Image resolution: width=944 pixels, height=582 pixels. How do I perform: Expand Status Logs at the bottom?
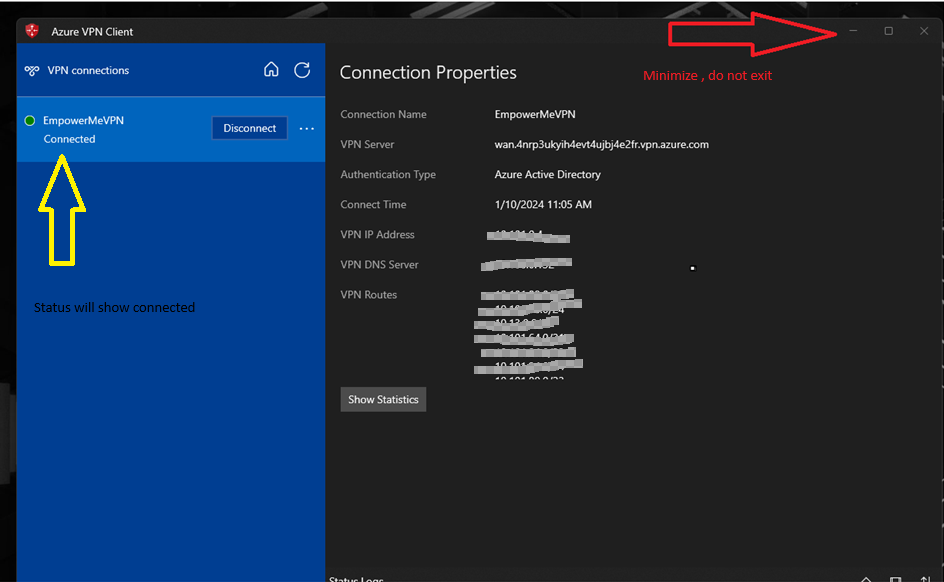click(356, 579)
